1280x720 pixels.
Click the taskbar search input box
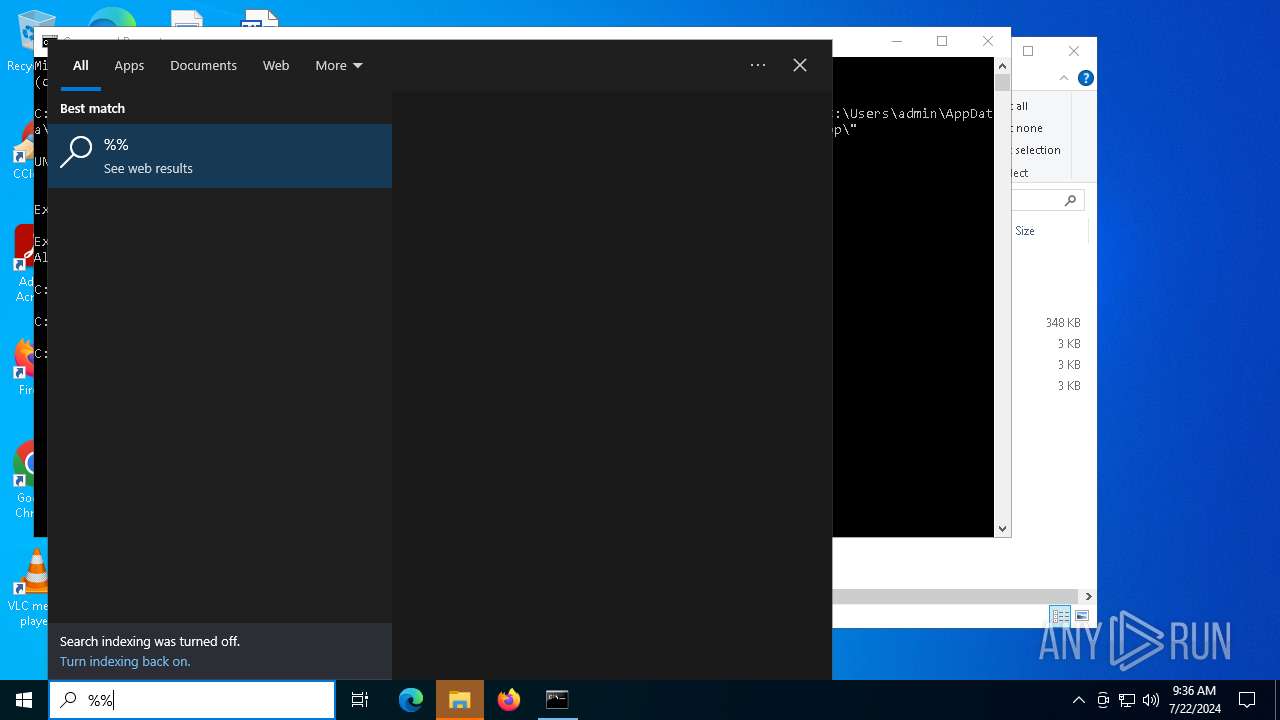[192, 700]
